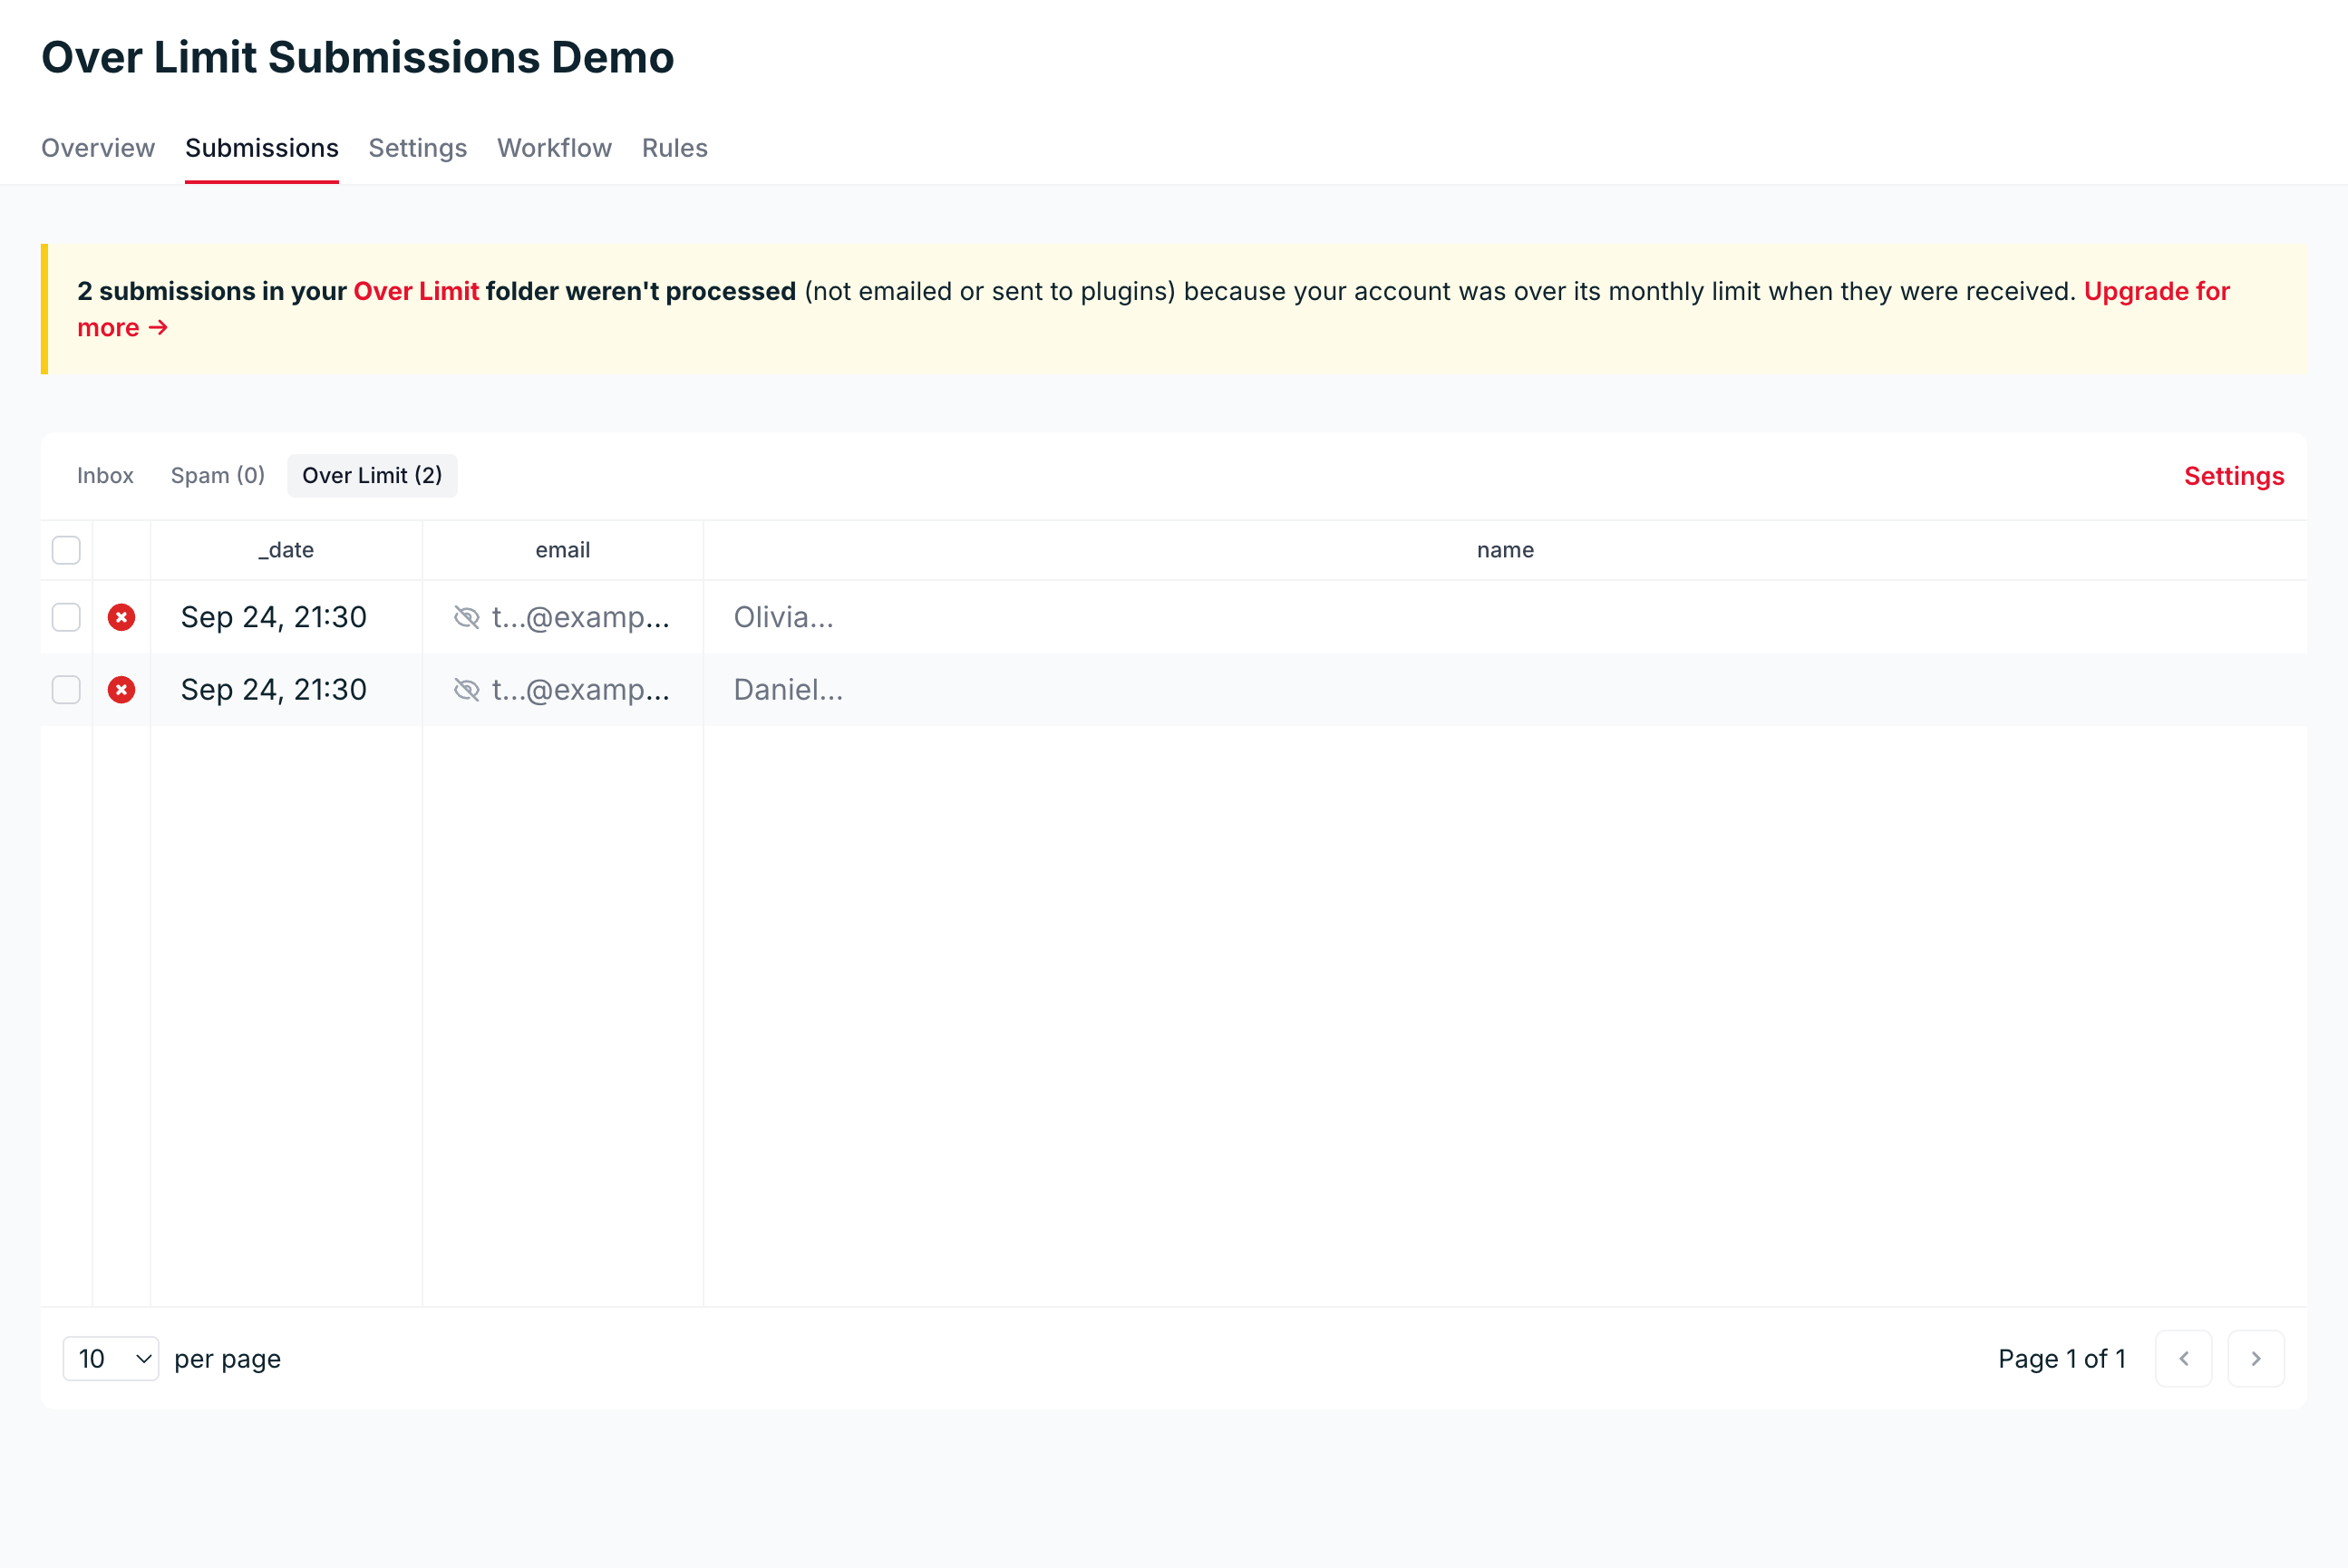The width and height of the screenshot is (2348, 1568).
Task: Reveal hidden email in Daniel row
Action: point(466,690)
